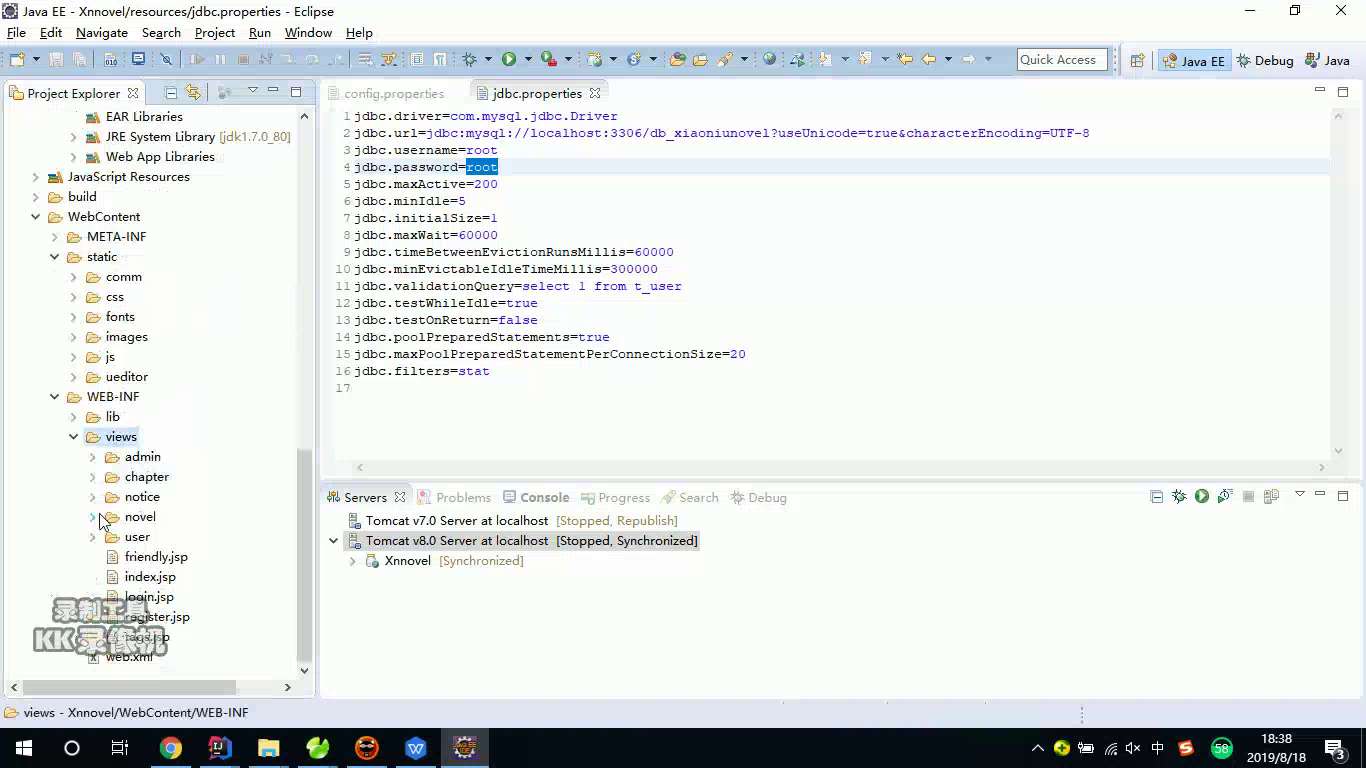Viewport: 1366px width, 768px height.
Task: Open the File menu
Action: coord(16,33)
